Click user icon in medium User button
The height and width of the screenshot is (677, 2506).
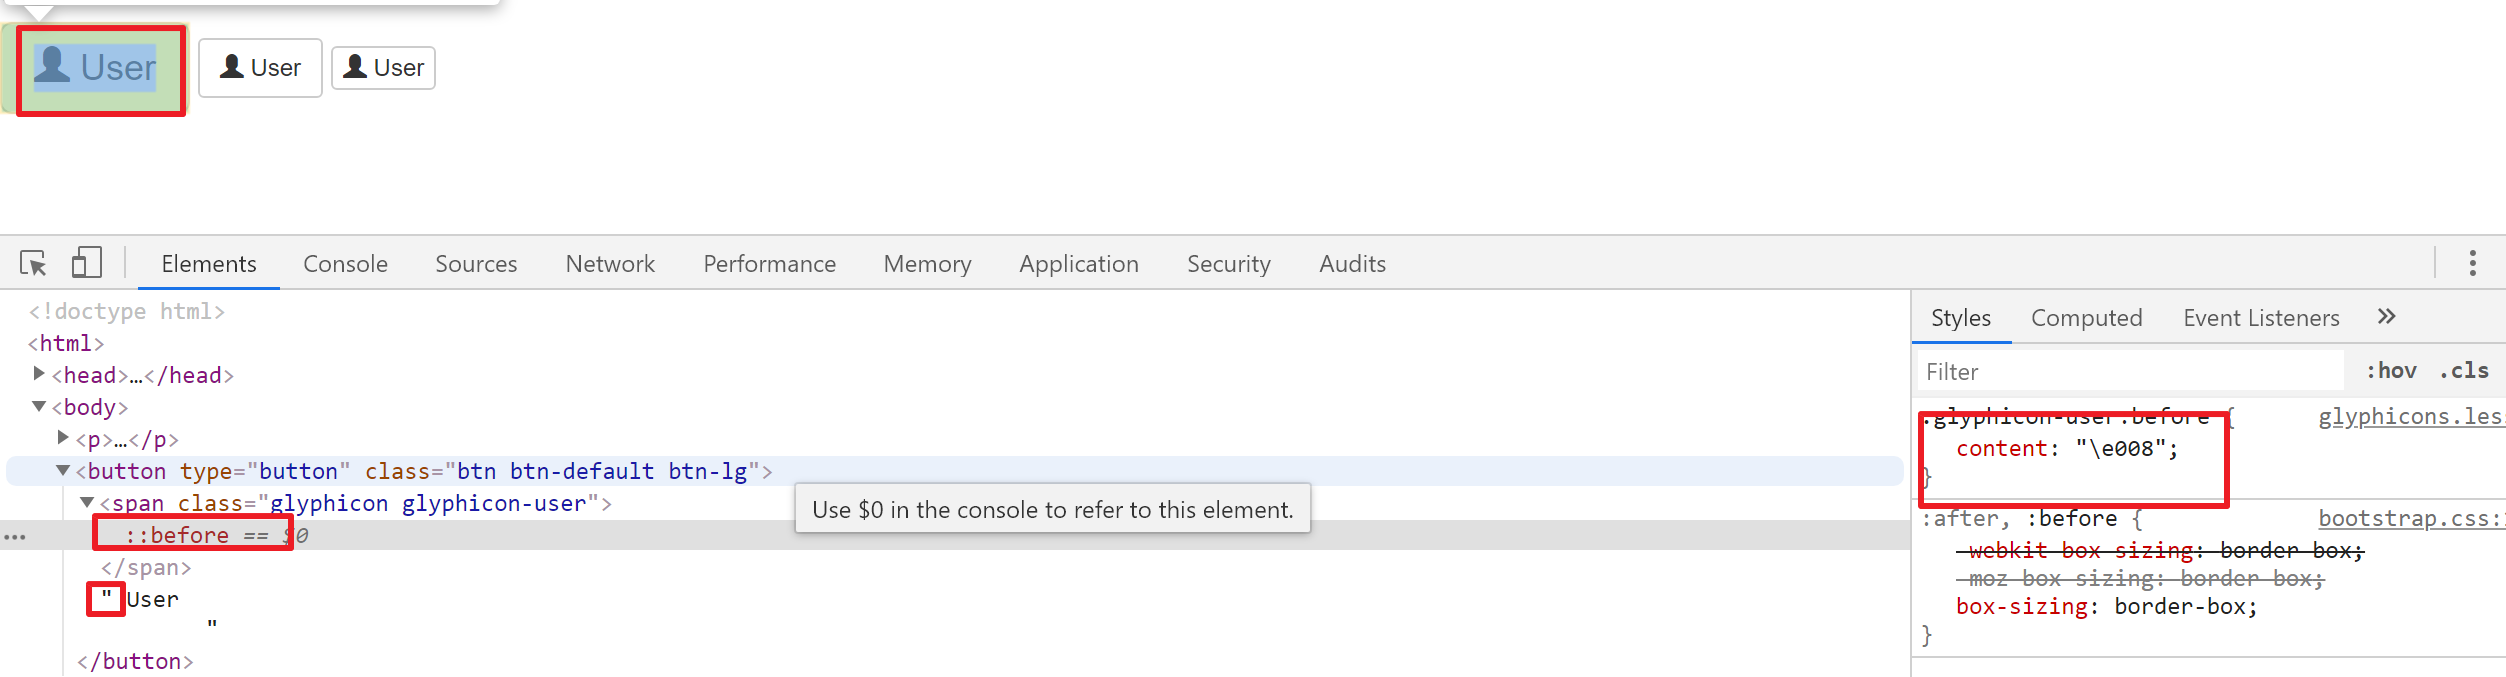(232, 67)
